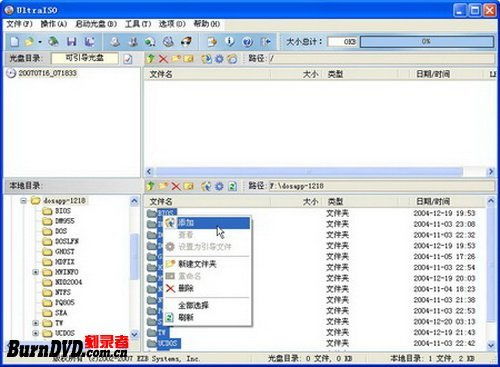Click the date cell 2004-12-20 03:13
The image size is (500, 367).
coord(444,321)
